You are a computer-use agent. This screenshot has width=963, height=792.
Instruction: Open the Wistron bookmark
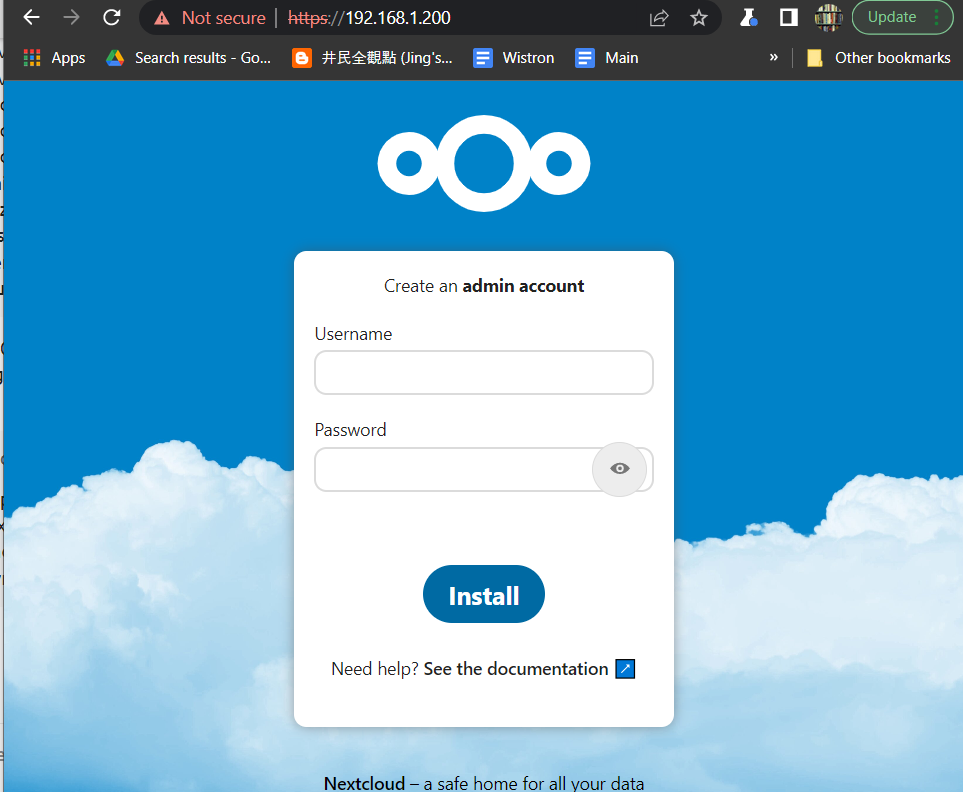[514, 58]
